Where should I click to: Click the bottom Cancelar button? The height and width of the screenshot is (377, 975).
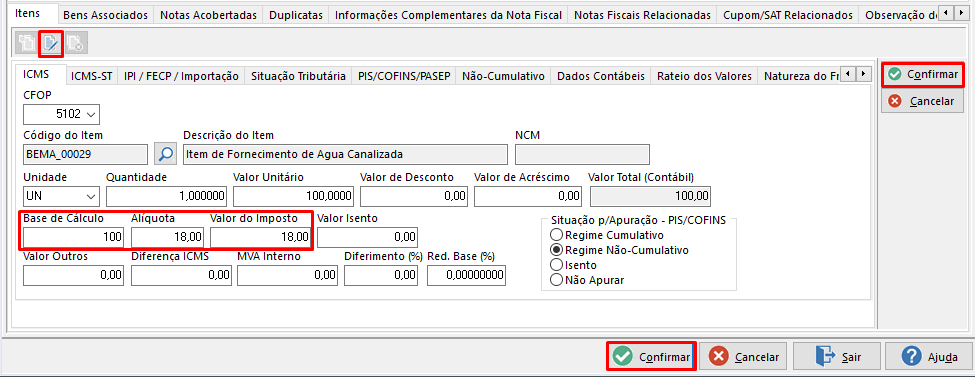point(744,356)
